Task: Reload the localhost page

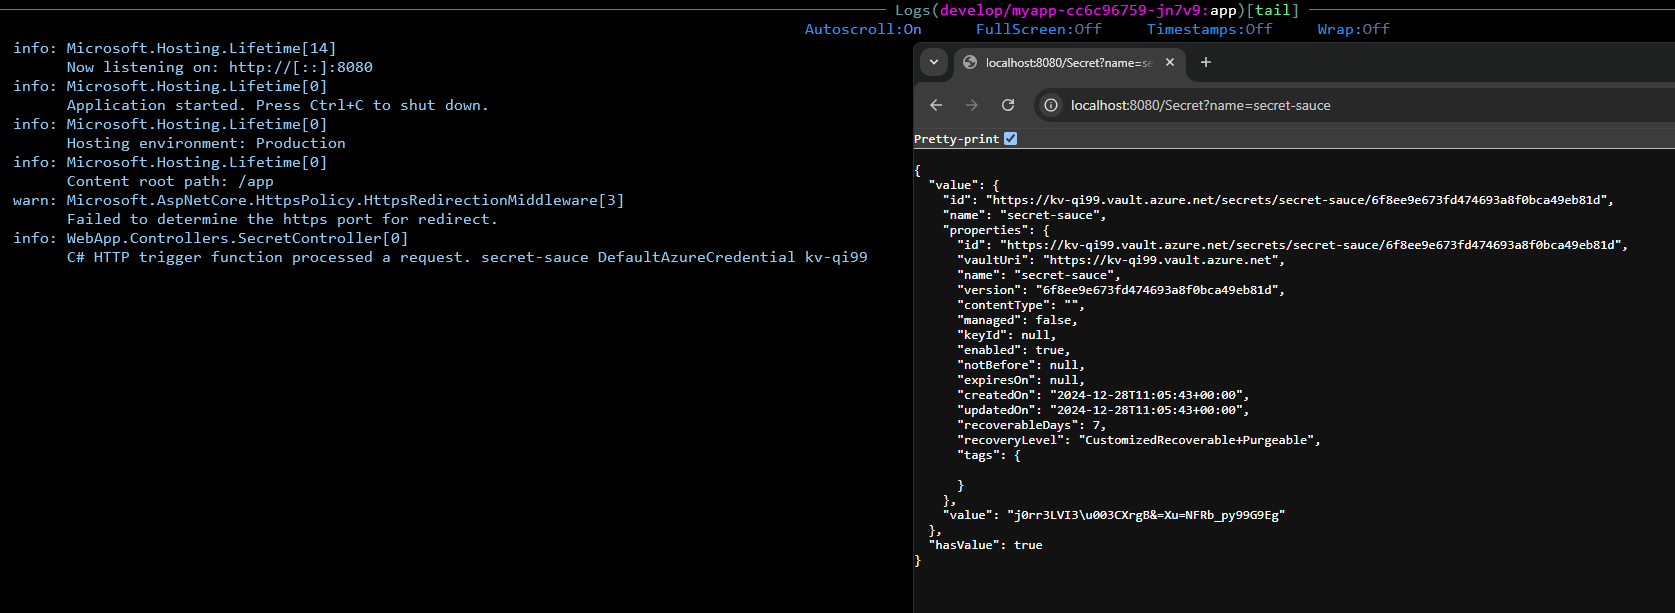Action: [1008, 105]
